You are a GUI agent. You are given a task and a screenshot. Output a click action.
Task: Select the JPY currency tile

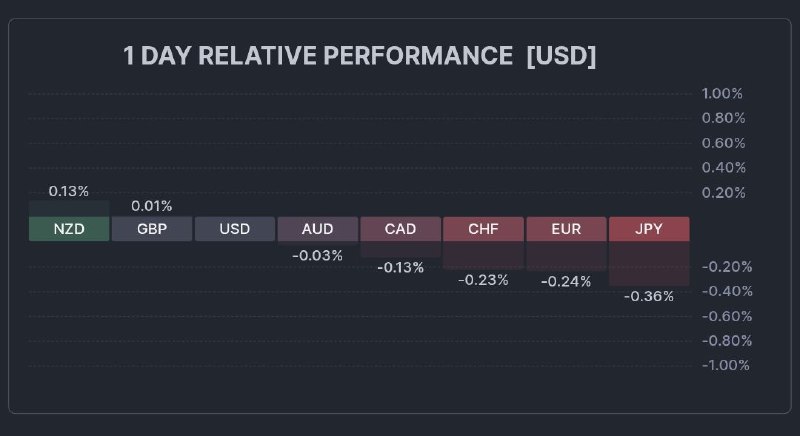tap(649, 229)
